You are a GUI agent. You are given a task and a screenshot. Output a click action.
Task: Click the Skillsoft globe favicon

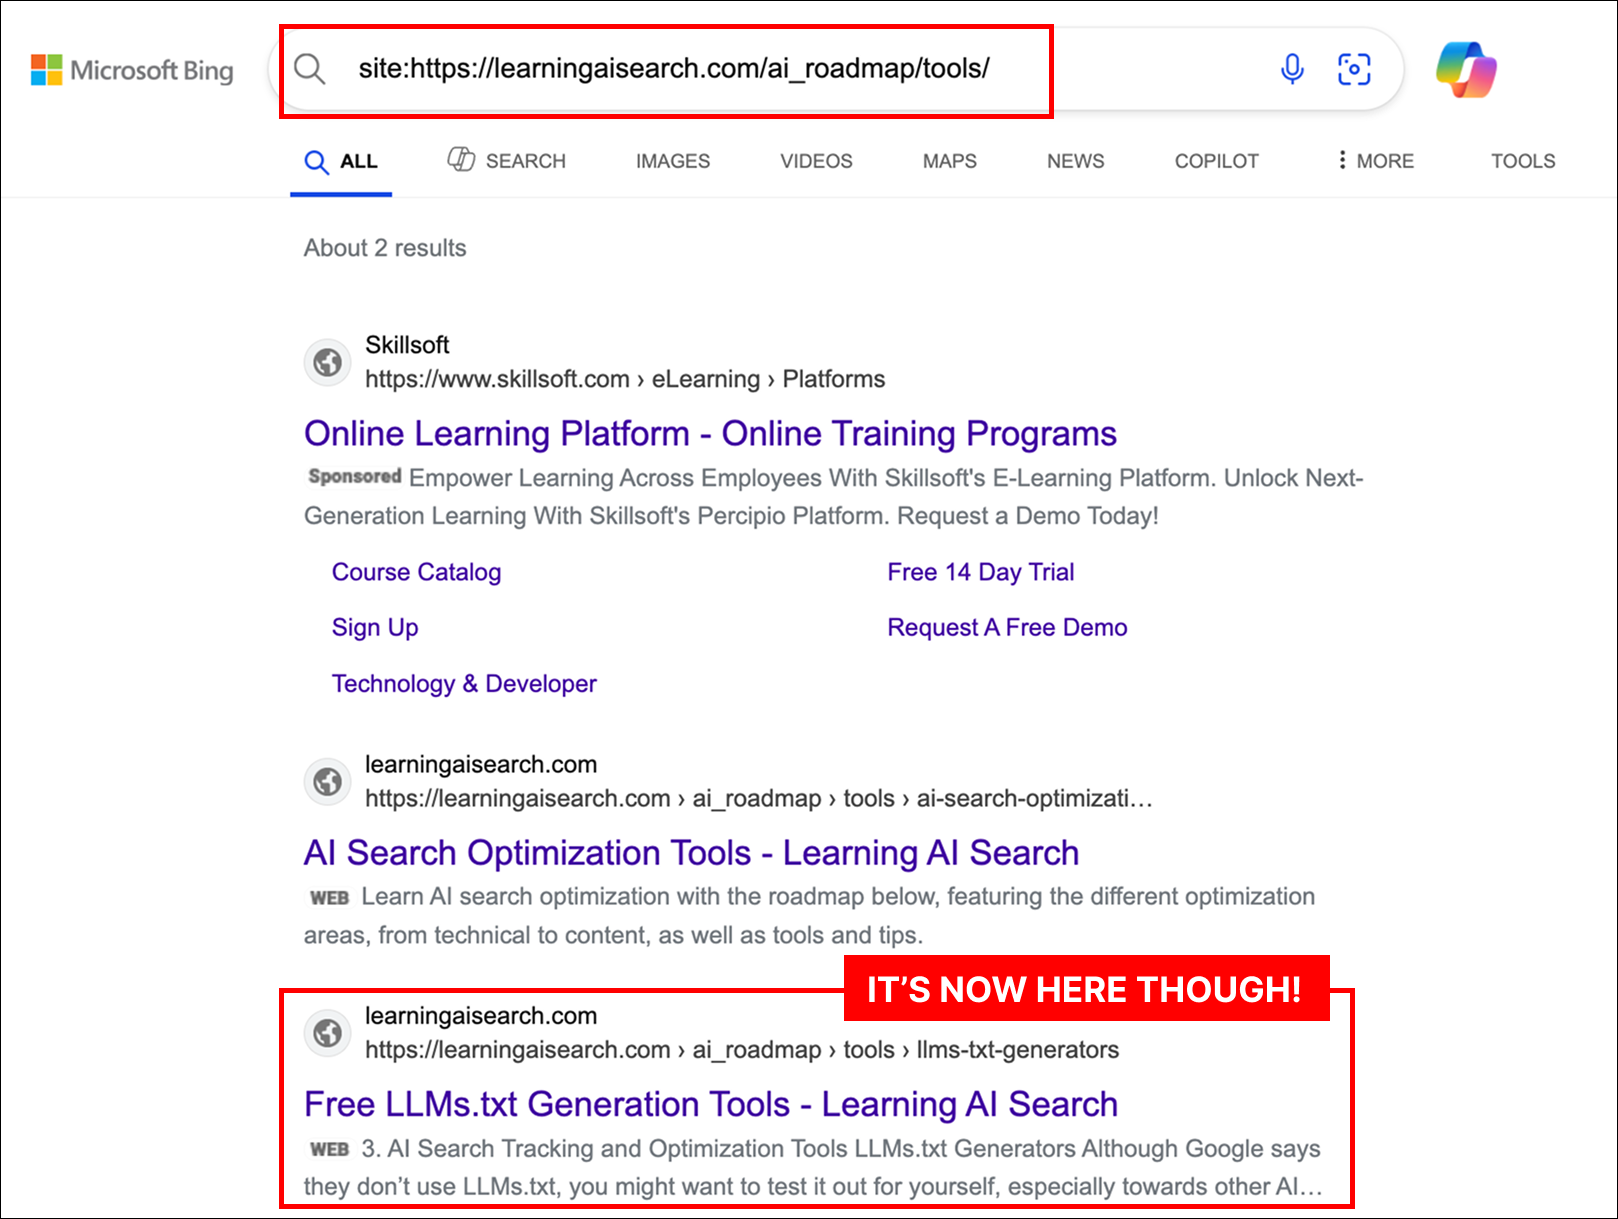(328, 362)
